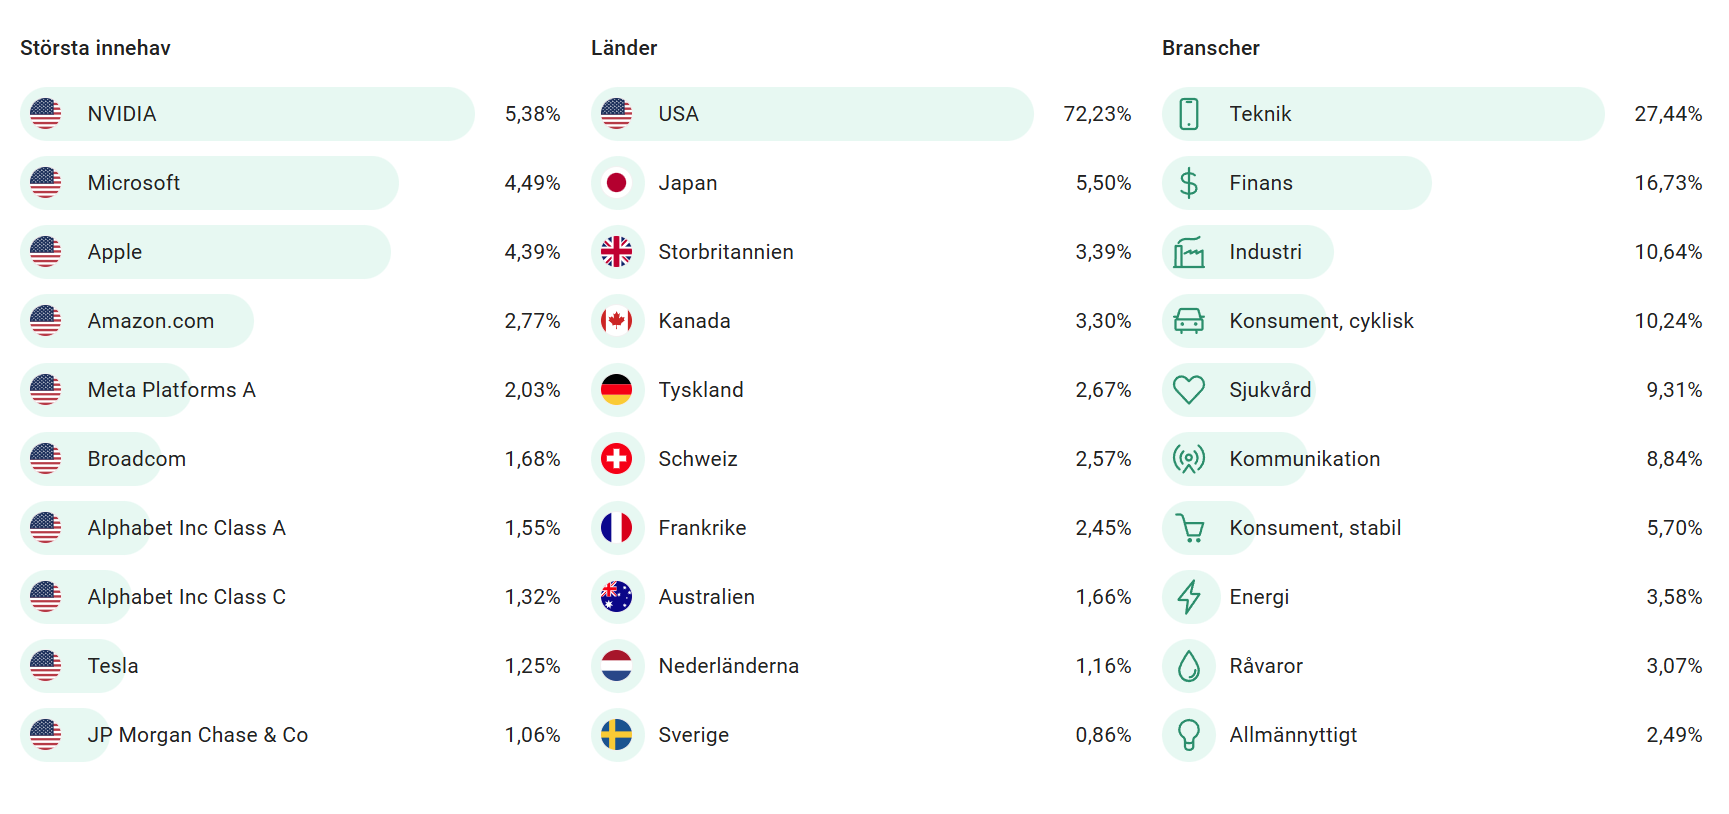Viewport: 1729px width, 814px height.
Task: Click the Finans dollar sign icon
Action: click(1188, 183)
